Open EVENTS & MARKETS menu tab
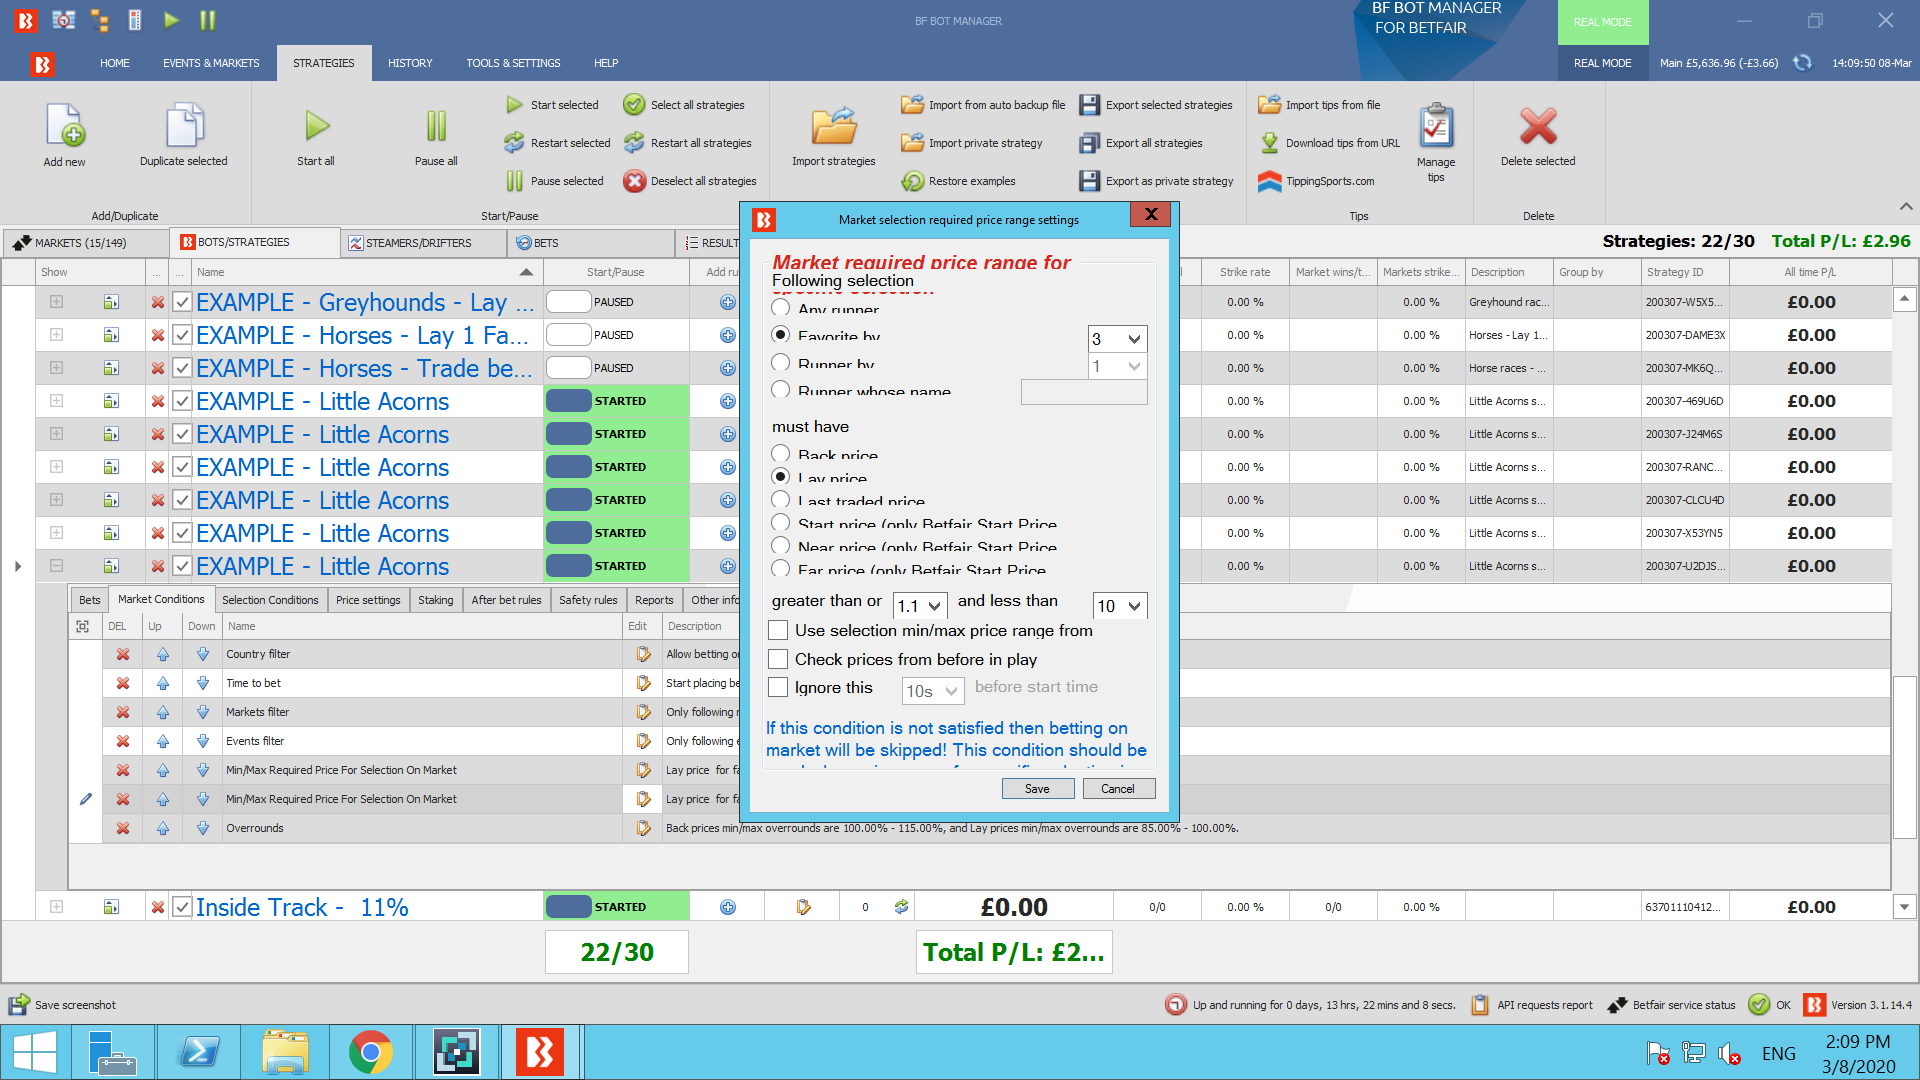 point(211,63)
